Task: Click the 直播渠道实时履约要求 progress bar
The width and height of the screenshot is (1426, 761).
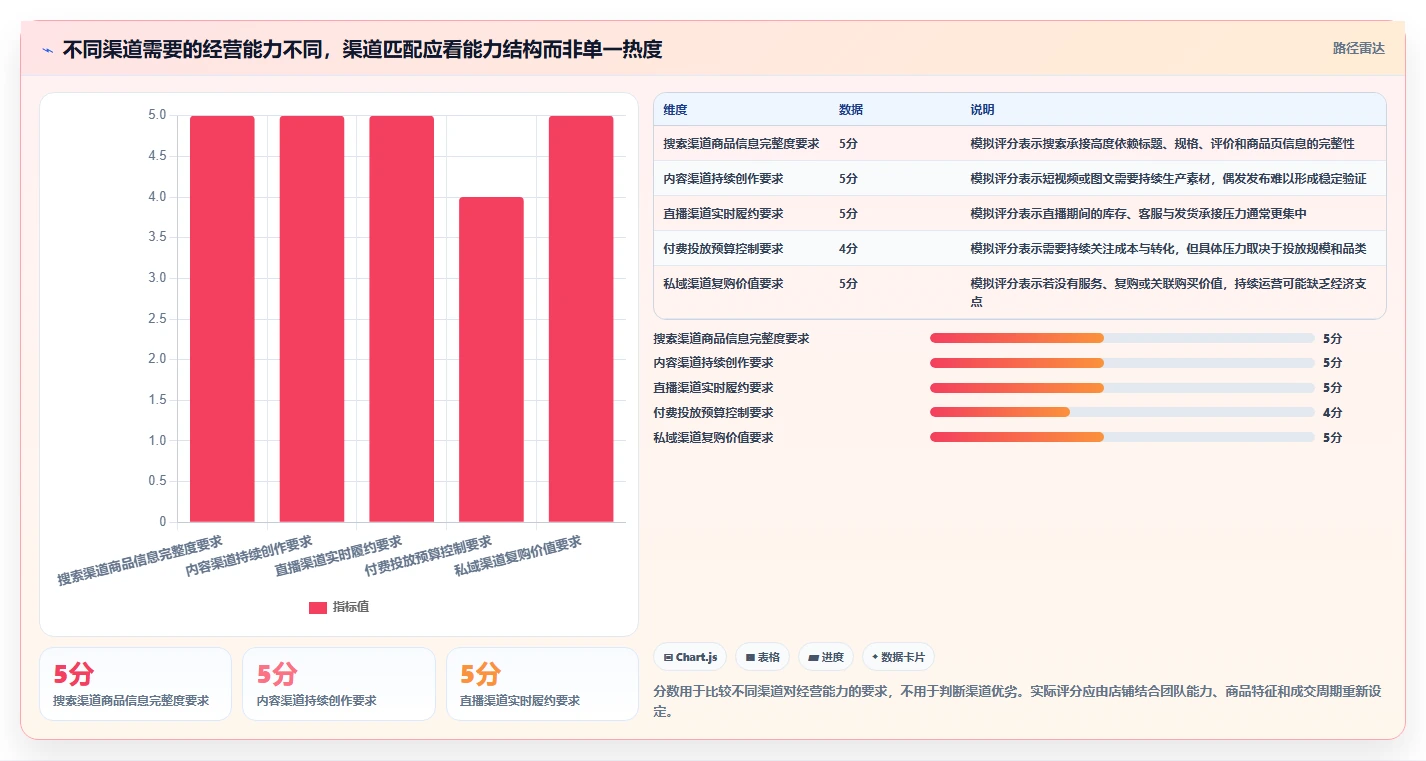Action: pyautogui.click(x=1122, y=388)
